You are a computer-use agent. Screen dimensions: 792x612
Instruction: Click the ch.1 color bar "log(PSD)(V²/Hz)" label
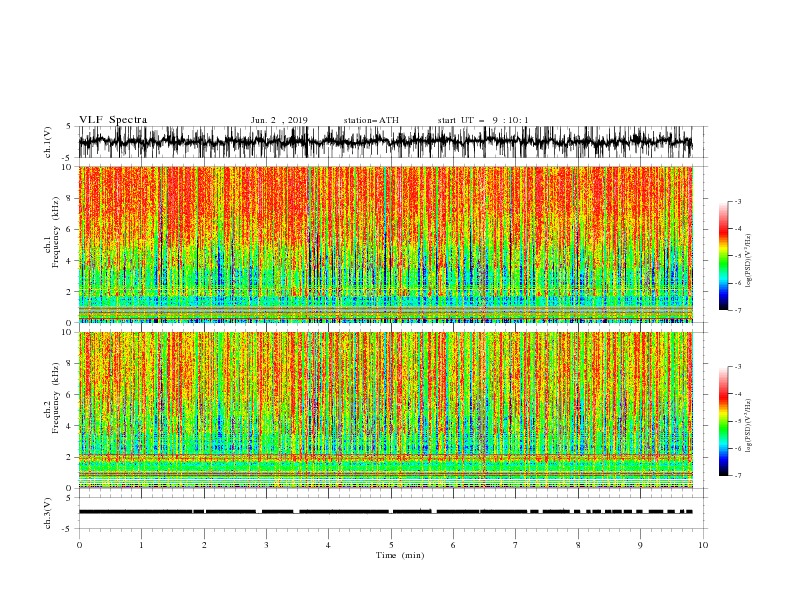click(x=749, y=261)
